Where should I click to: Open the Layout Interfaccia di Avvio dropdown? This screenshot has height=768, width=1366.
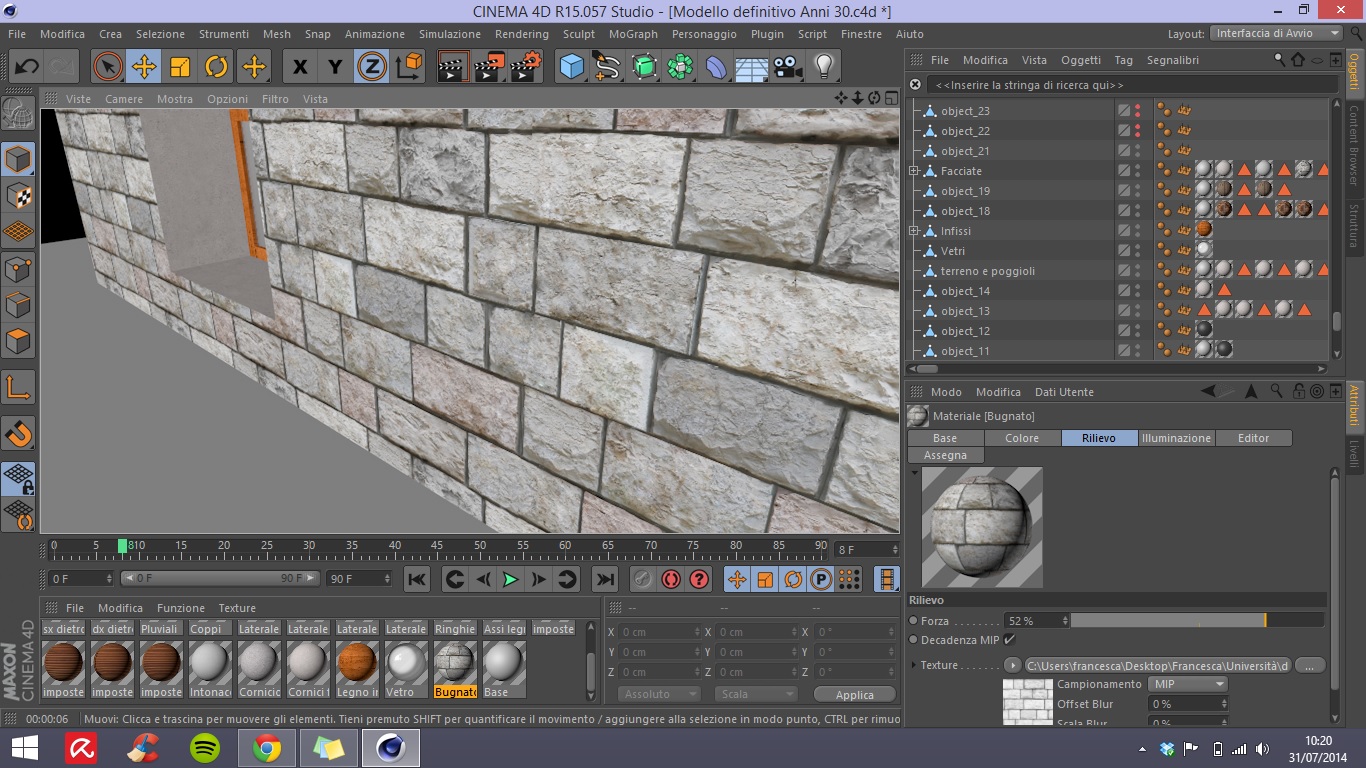[x=1277, y=33]
